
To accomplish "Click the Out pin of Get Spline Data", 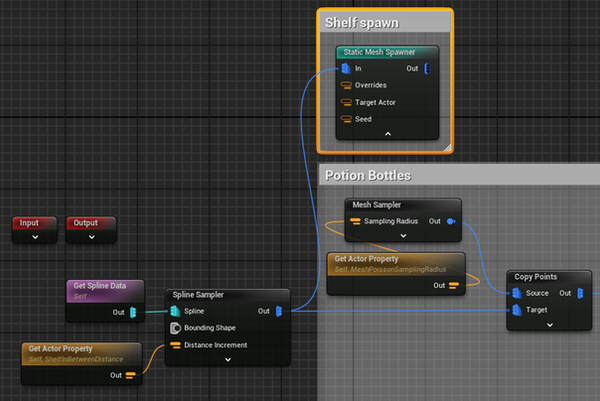I will tap(133, 312).
